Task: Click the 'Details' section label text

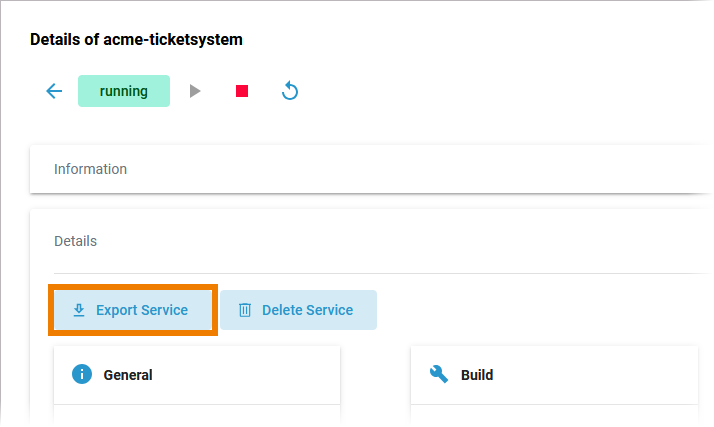Action: 75,241
